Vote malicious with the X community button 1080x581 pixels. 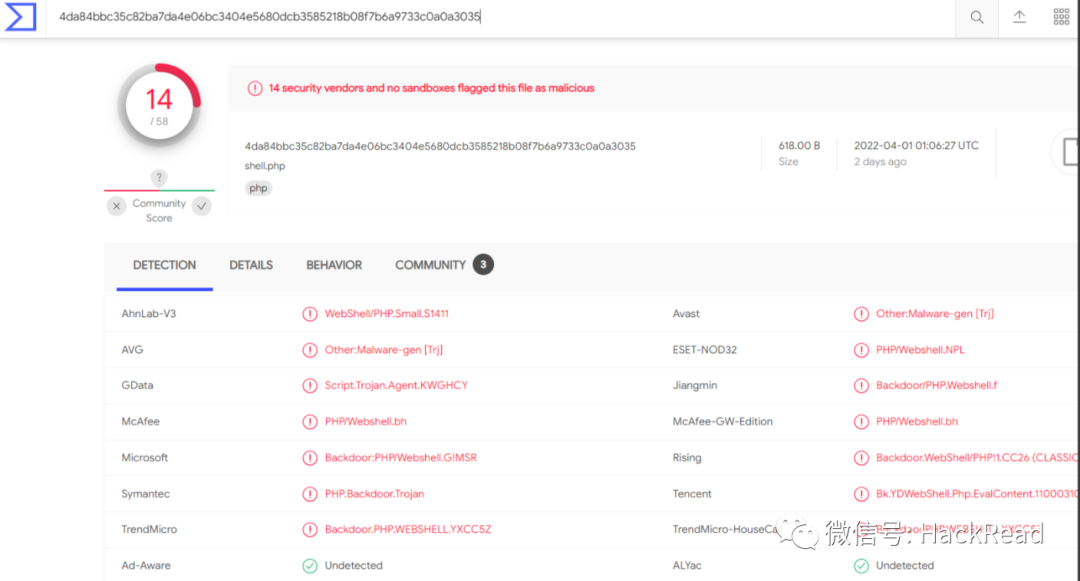click(116, 206)
